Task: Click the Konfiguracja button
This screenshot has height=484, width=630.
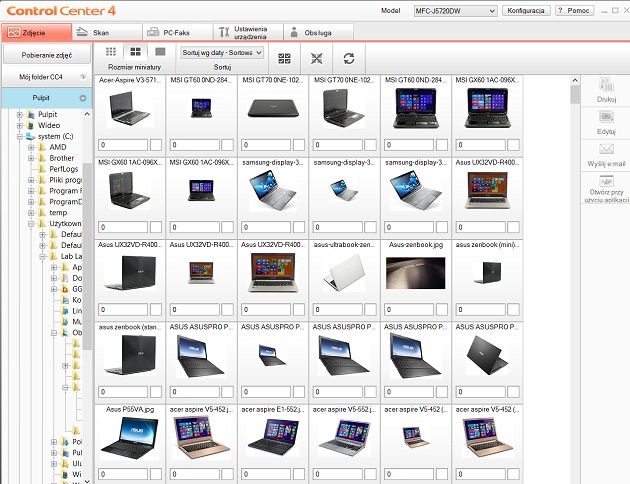Action: tap(526, 11)
